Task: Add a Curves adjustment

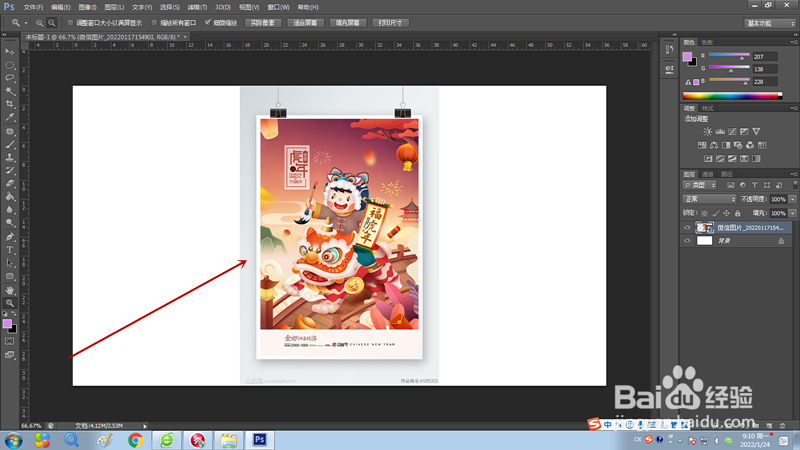Action: 732,132
